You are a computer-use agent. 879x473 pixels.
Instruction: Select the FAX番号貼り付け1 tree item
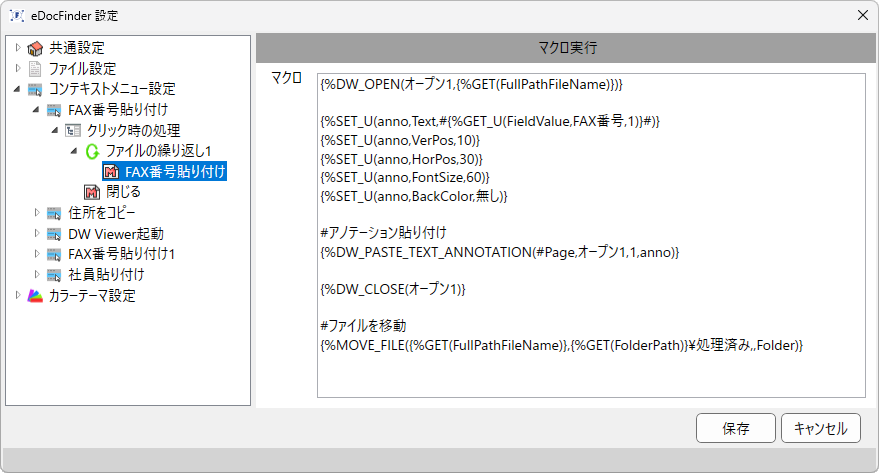pos(122,254)
